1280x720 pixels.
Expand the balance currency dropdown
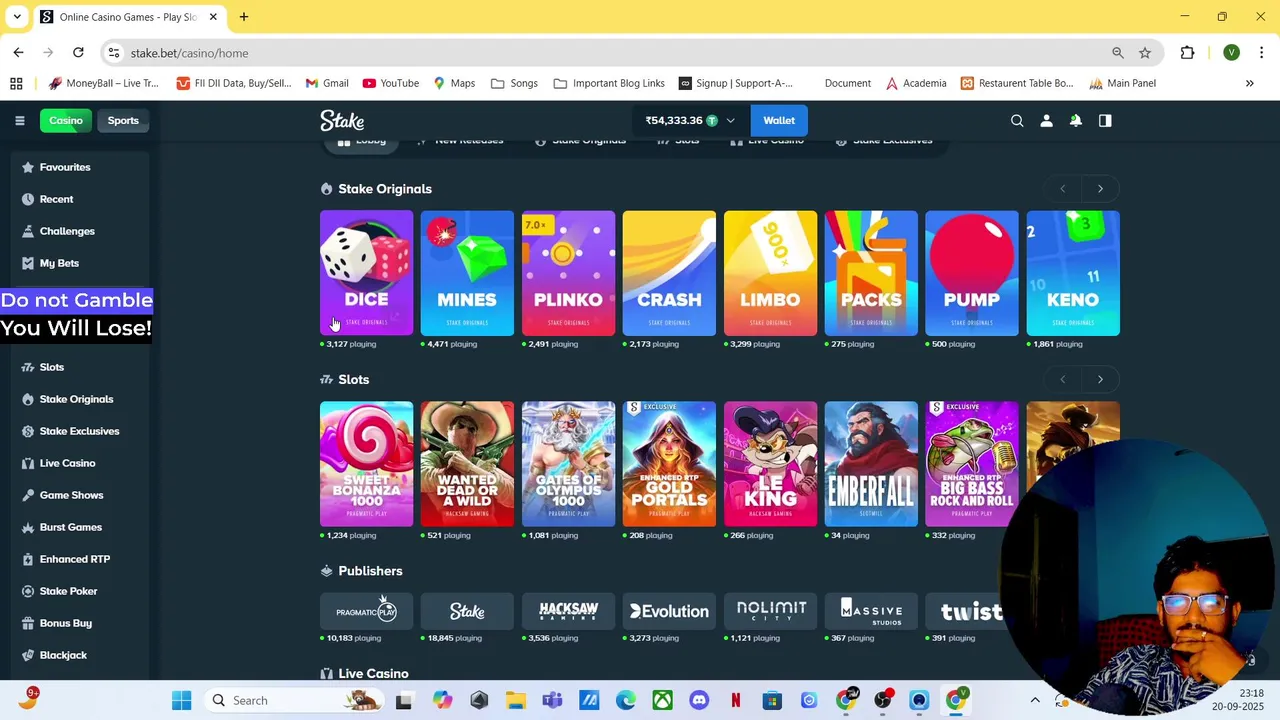click(730, 121)
